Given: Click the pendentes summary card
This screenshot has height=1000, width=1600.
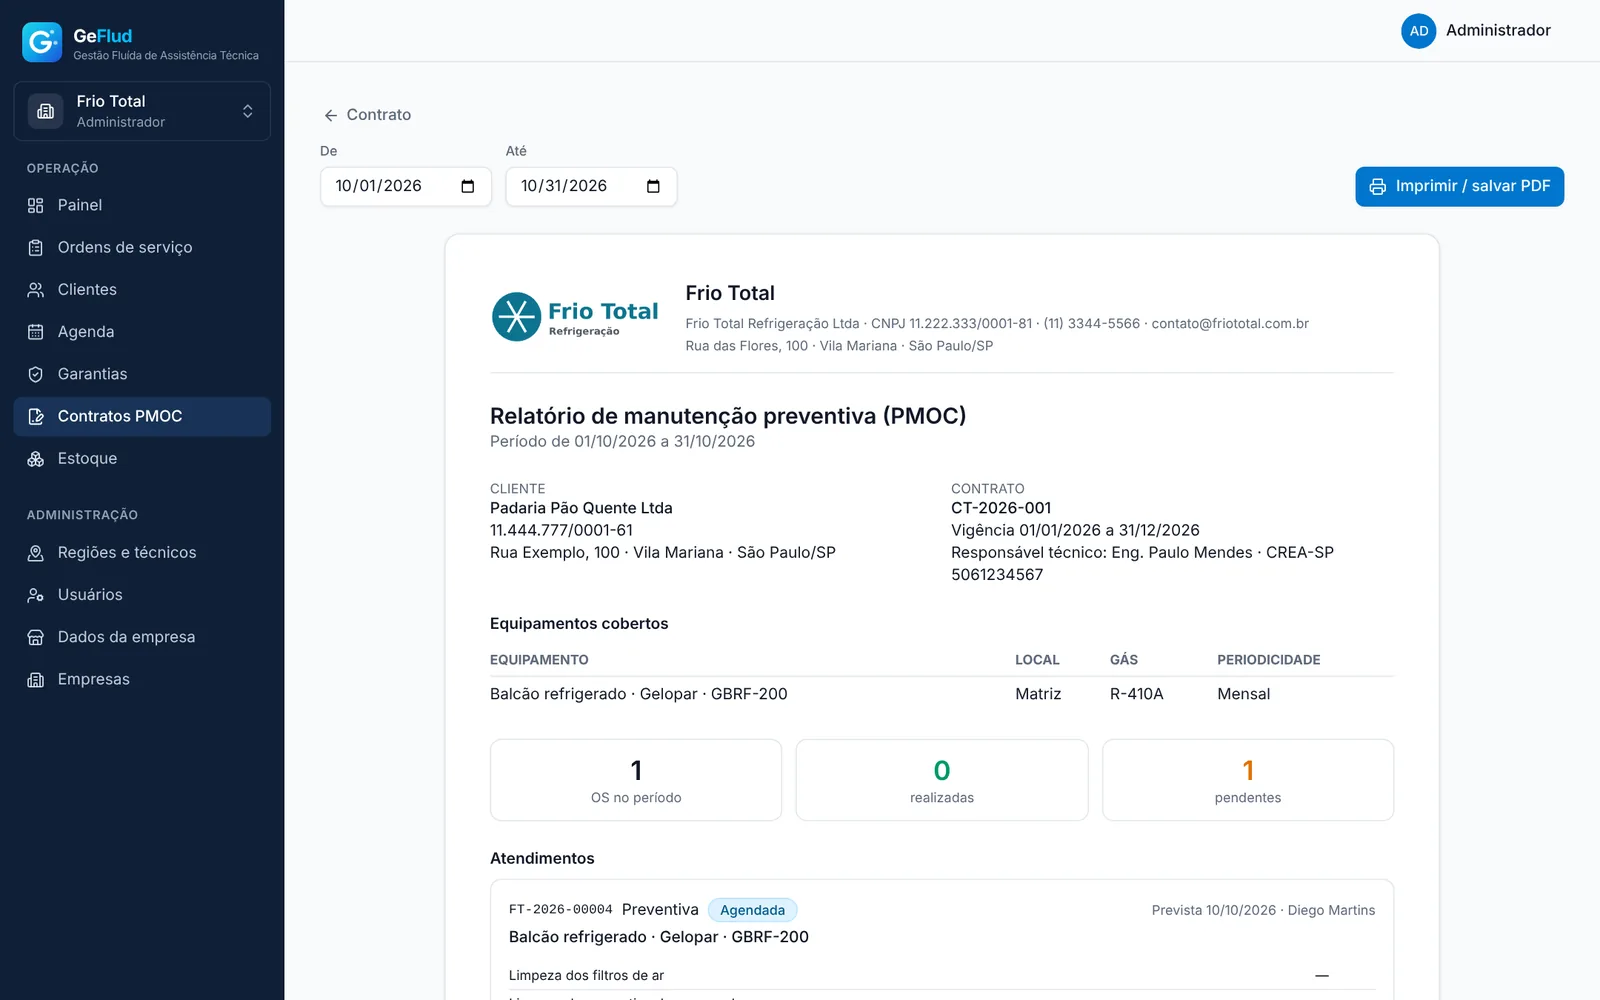Looking at the screenshot, I should tap(1248, 780).
